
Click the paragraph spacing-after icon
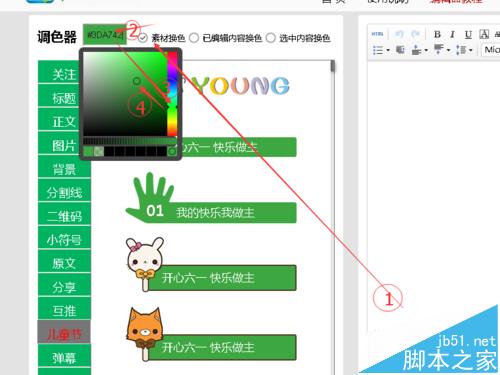coord(439,49)
